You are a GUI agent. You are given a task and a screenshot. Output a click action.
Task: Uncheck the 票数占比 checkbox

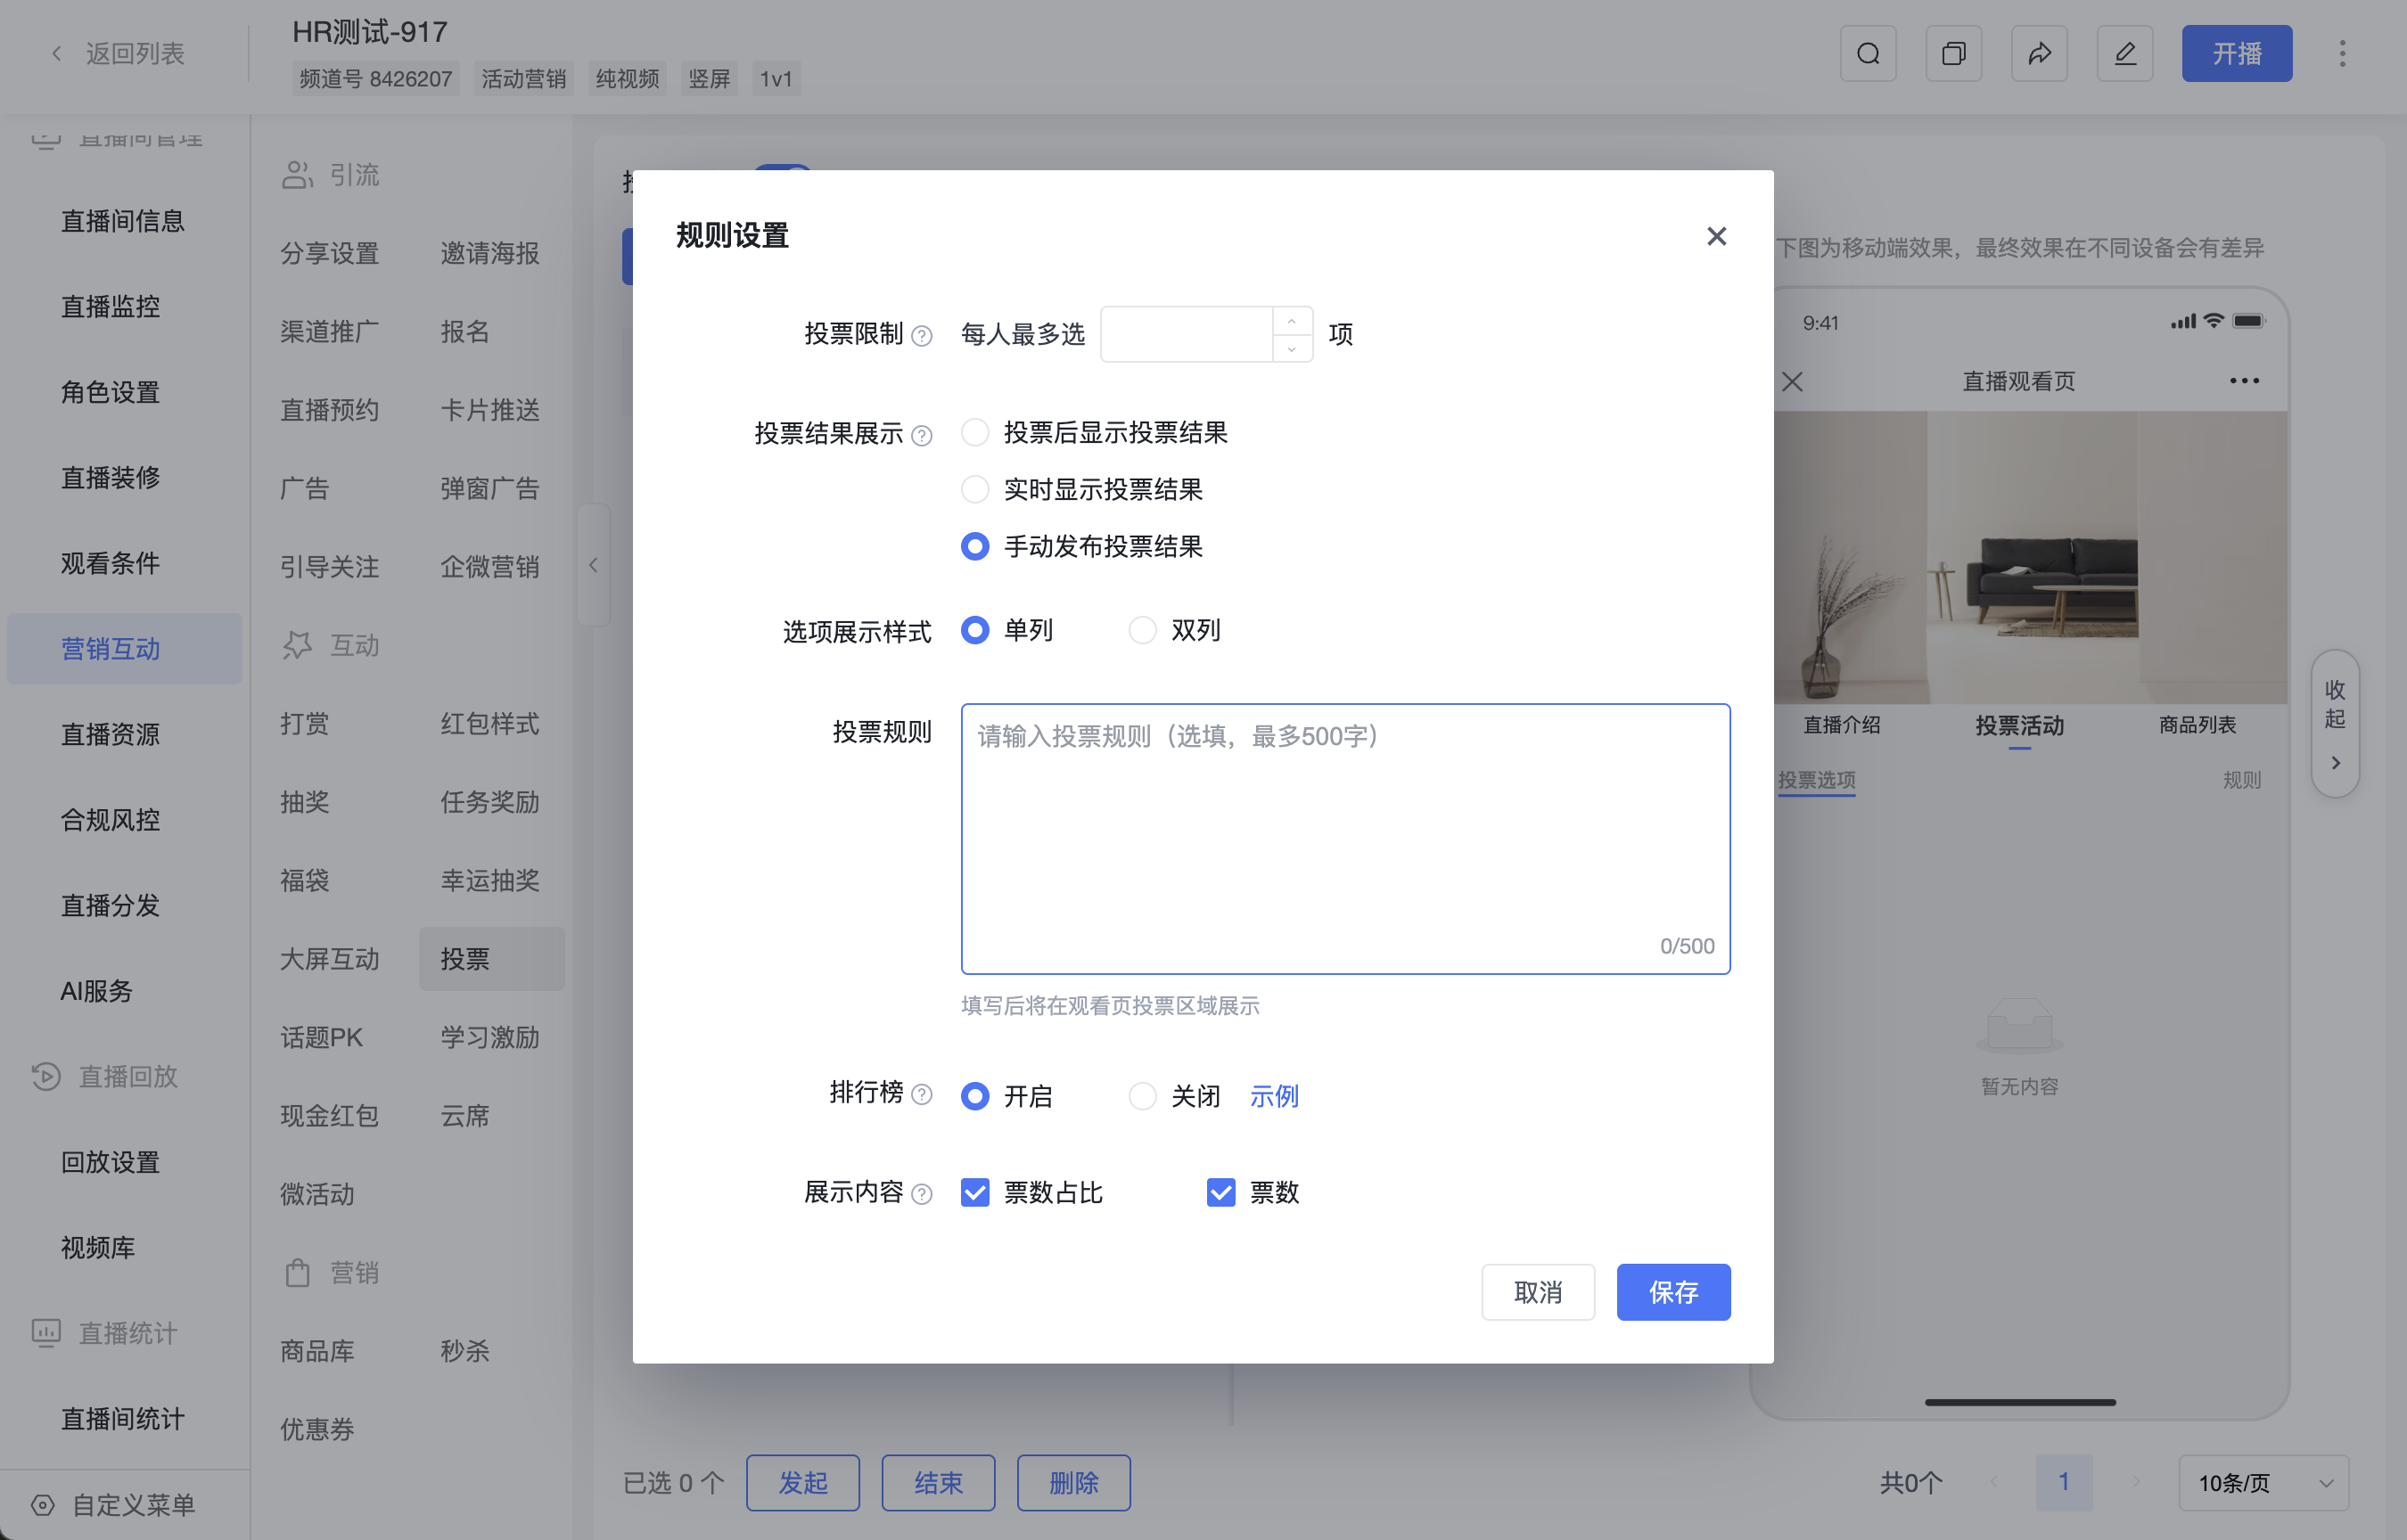[975, 1192]
